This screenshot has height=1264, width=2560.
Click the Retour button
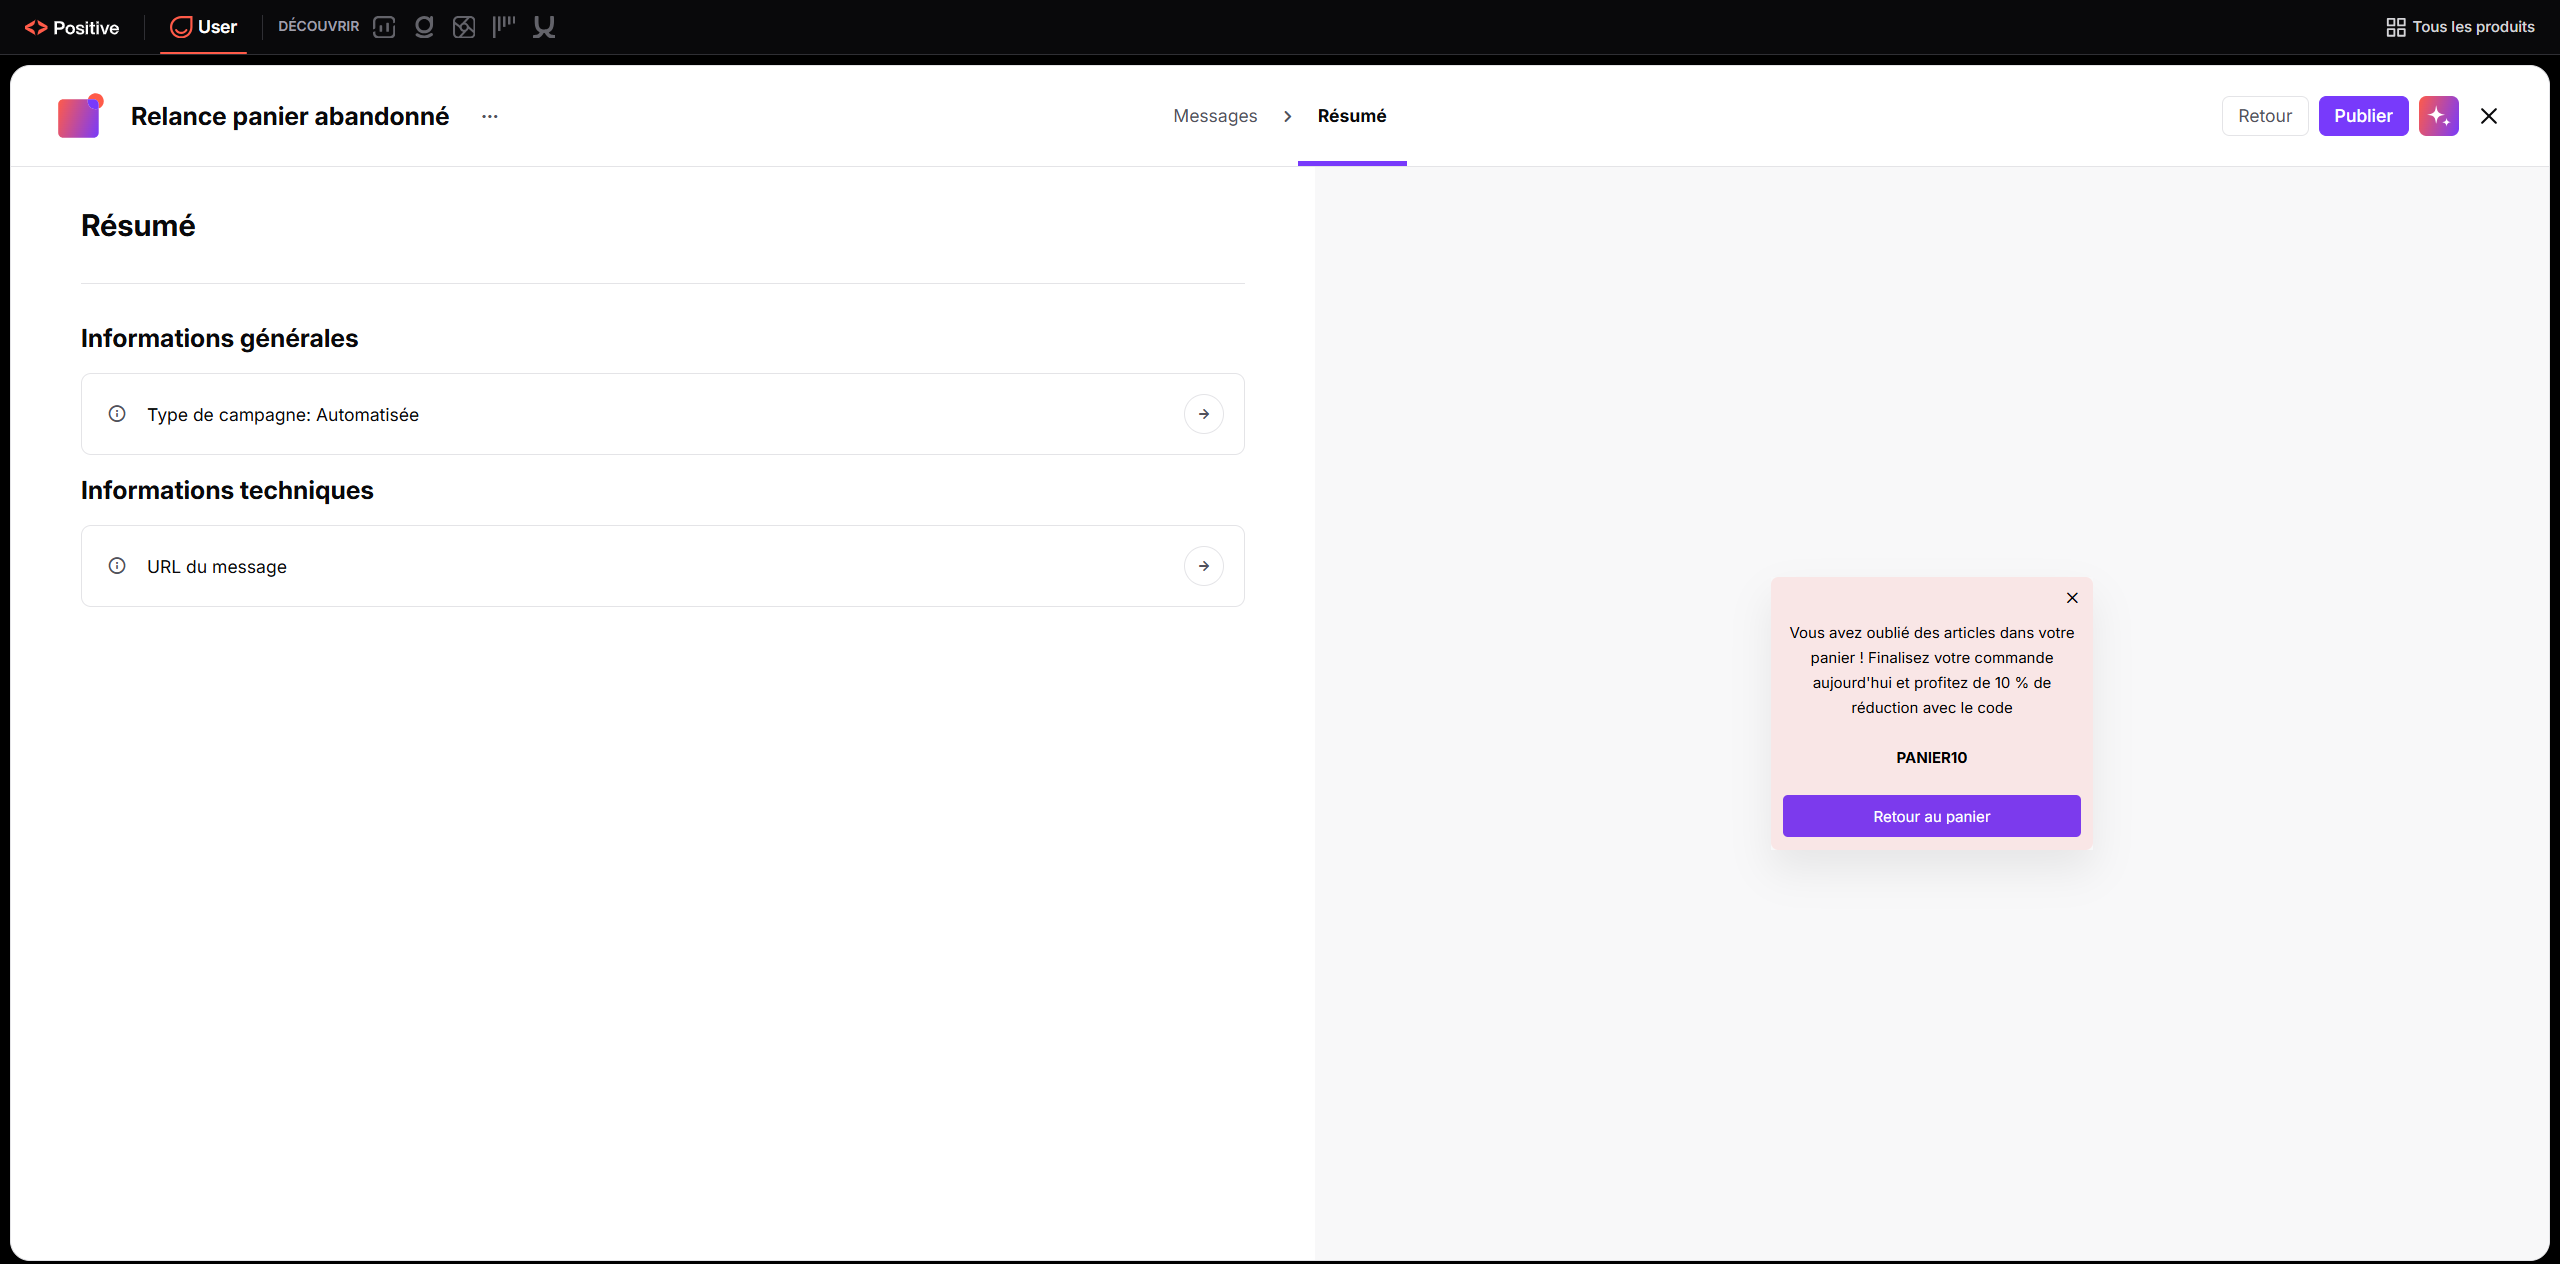[2265, 116]
